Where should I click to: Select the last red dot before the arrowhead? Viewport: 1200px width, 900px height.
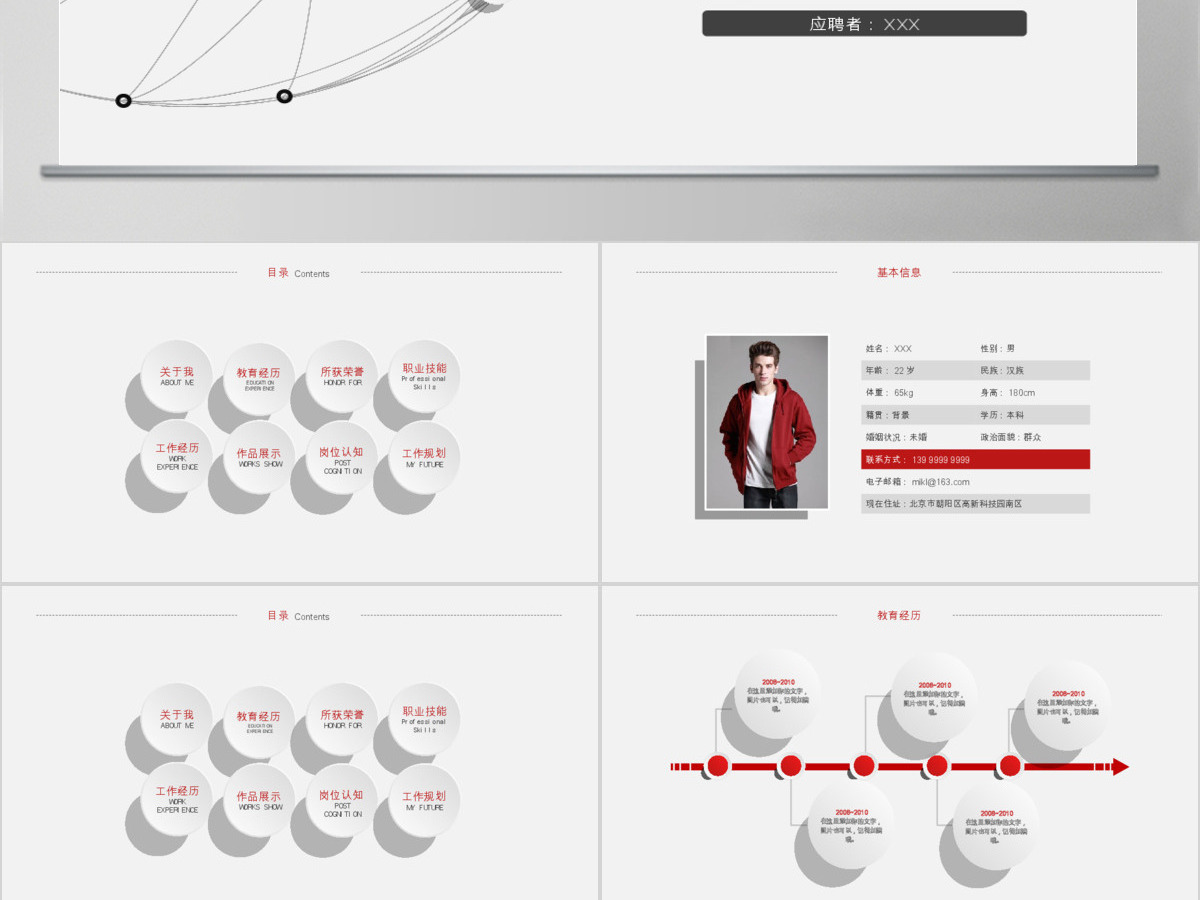(x=1010, y=766)
